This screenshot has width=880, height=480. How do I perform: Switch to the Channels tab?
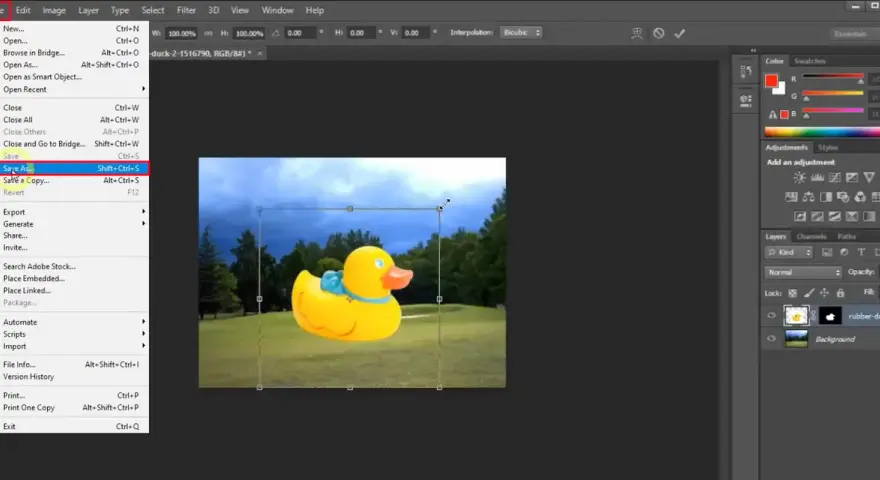812,237
